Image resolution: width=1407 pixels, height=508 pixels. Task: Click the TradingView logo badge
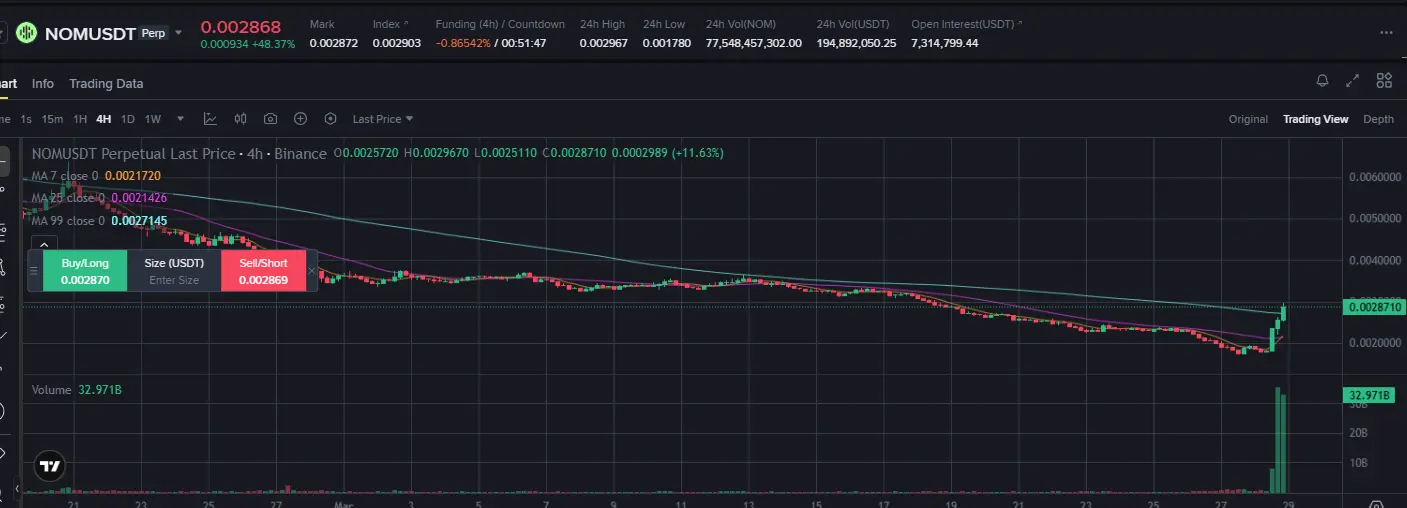49,466
